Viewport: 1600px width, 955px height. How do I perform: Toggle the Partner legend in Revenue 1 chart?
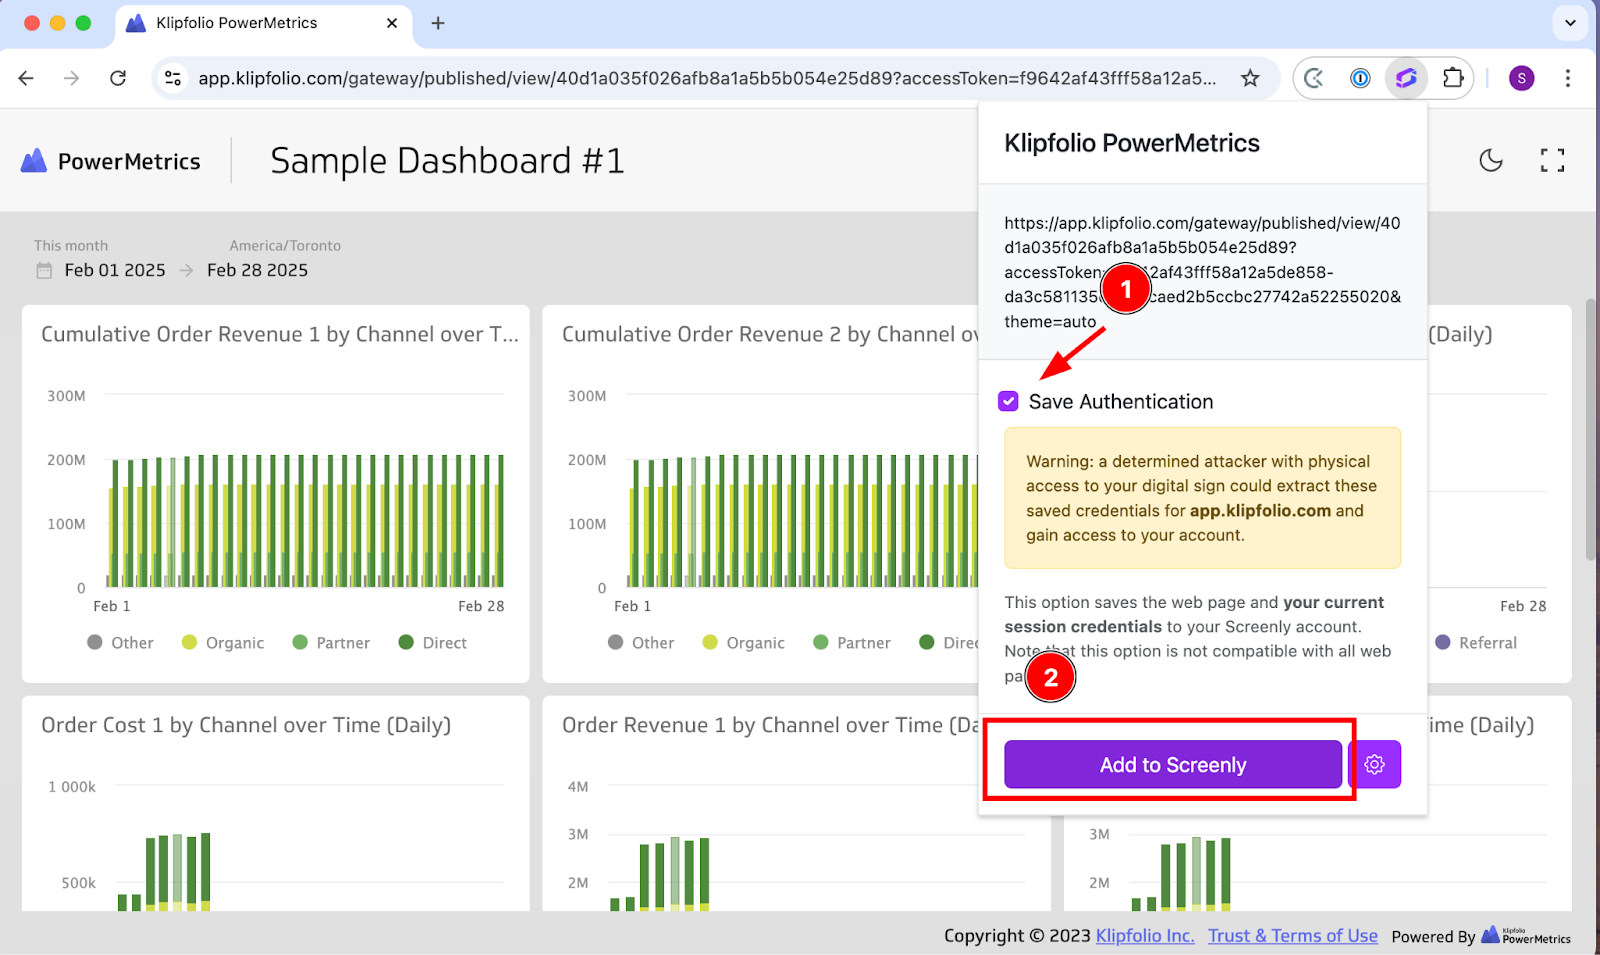click(x=331, y=643)
